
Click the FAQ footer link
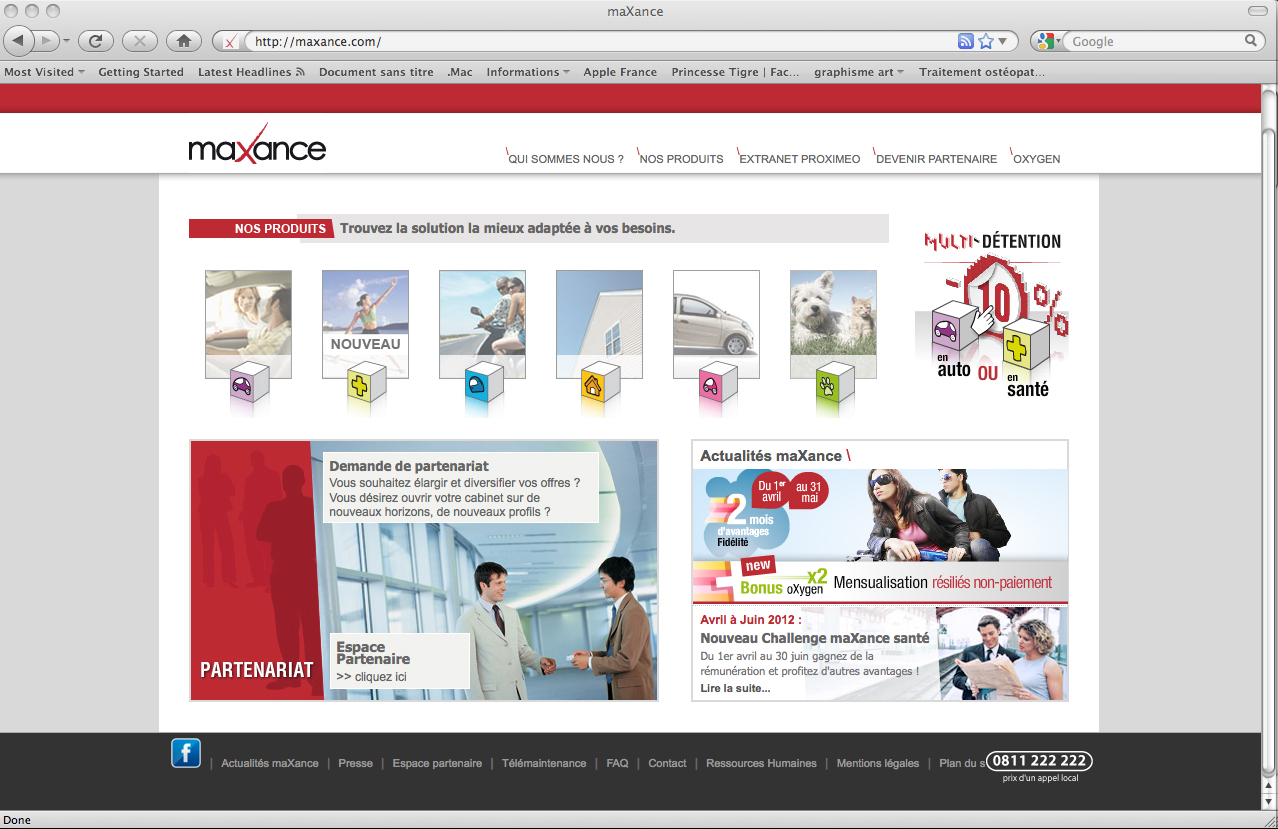(x=617, y=763)
